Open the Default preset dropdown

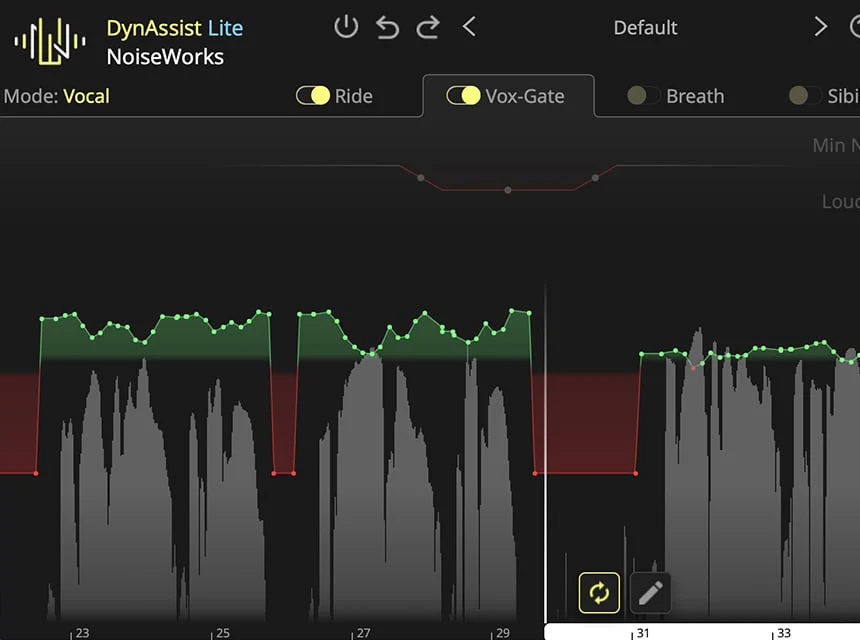click(645, 28)
